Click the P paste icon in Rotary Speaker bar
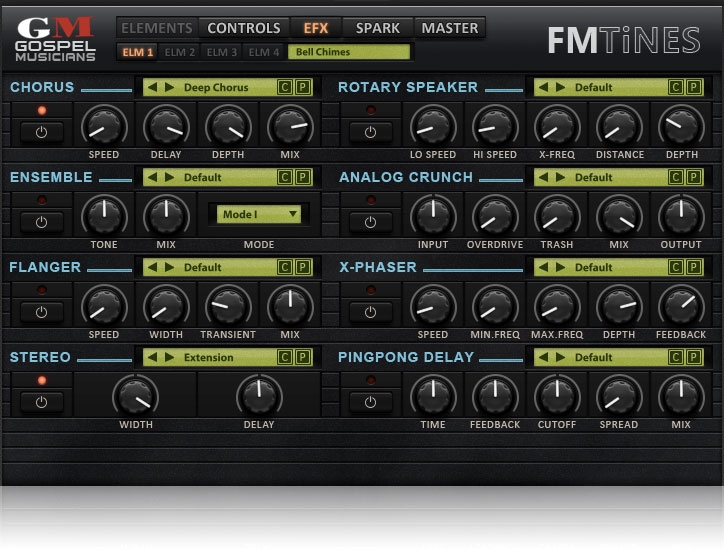This screenshot has height=550, width=724. [x=694, y=87]
